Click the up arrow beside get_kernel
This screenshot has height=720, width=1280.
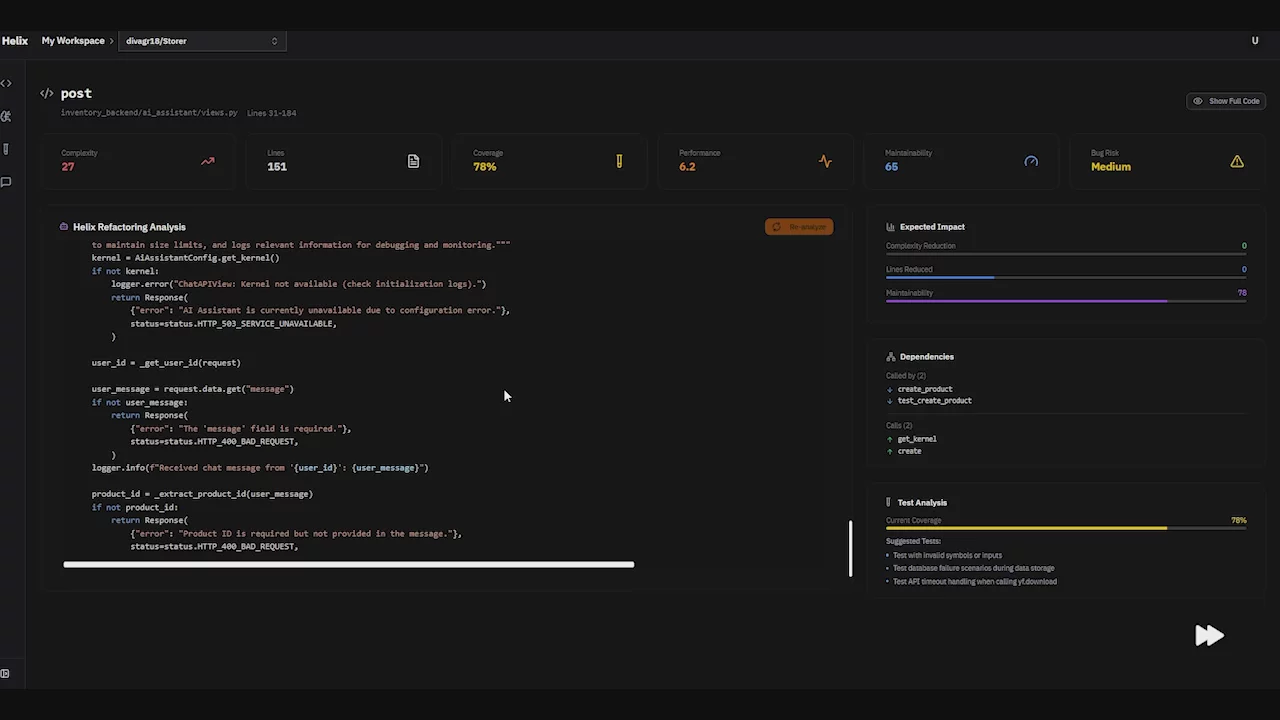tap(890, 439)
